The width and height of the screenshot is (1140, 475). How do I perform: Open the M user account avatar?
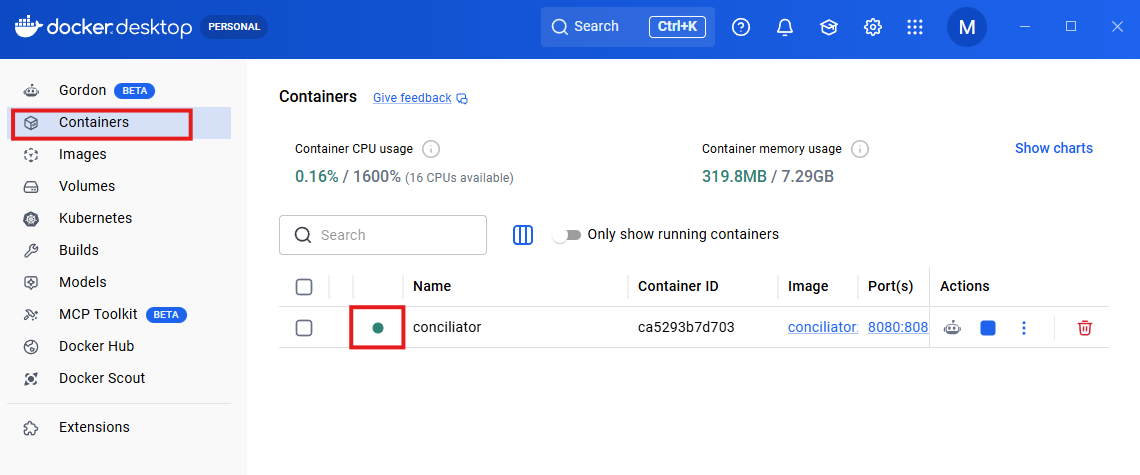[x=966, y=27]
